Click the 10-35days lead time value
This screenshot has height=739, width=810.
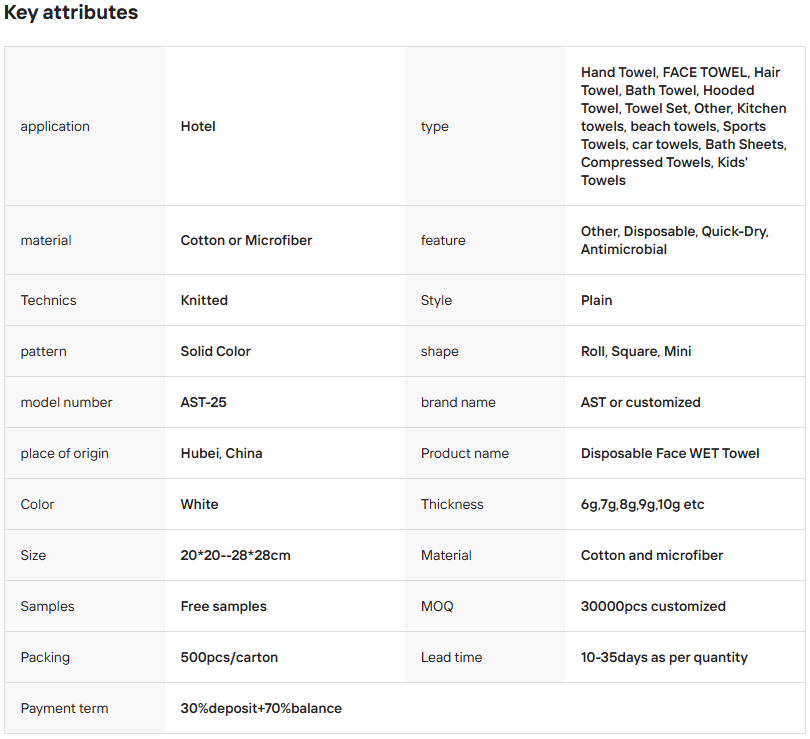tap(664, 657)
